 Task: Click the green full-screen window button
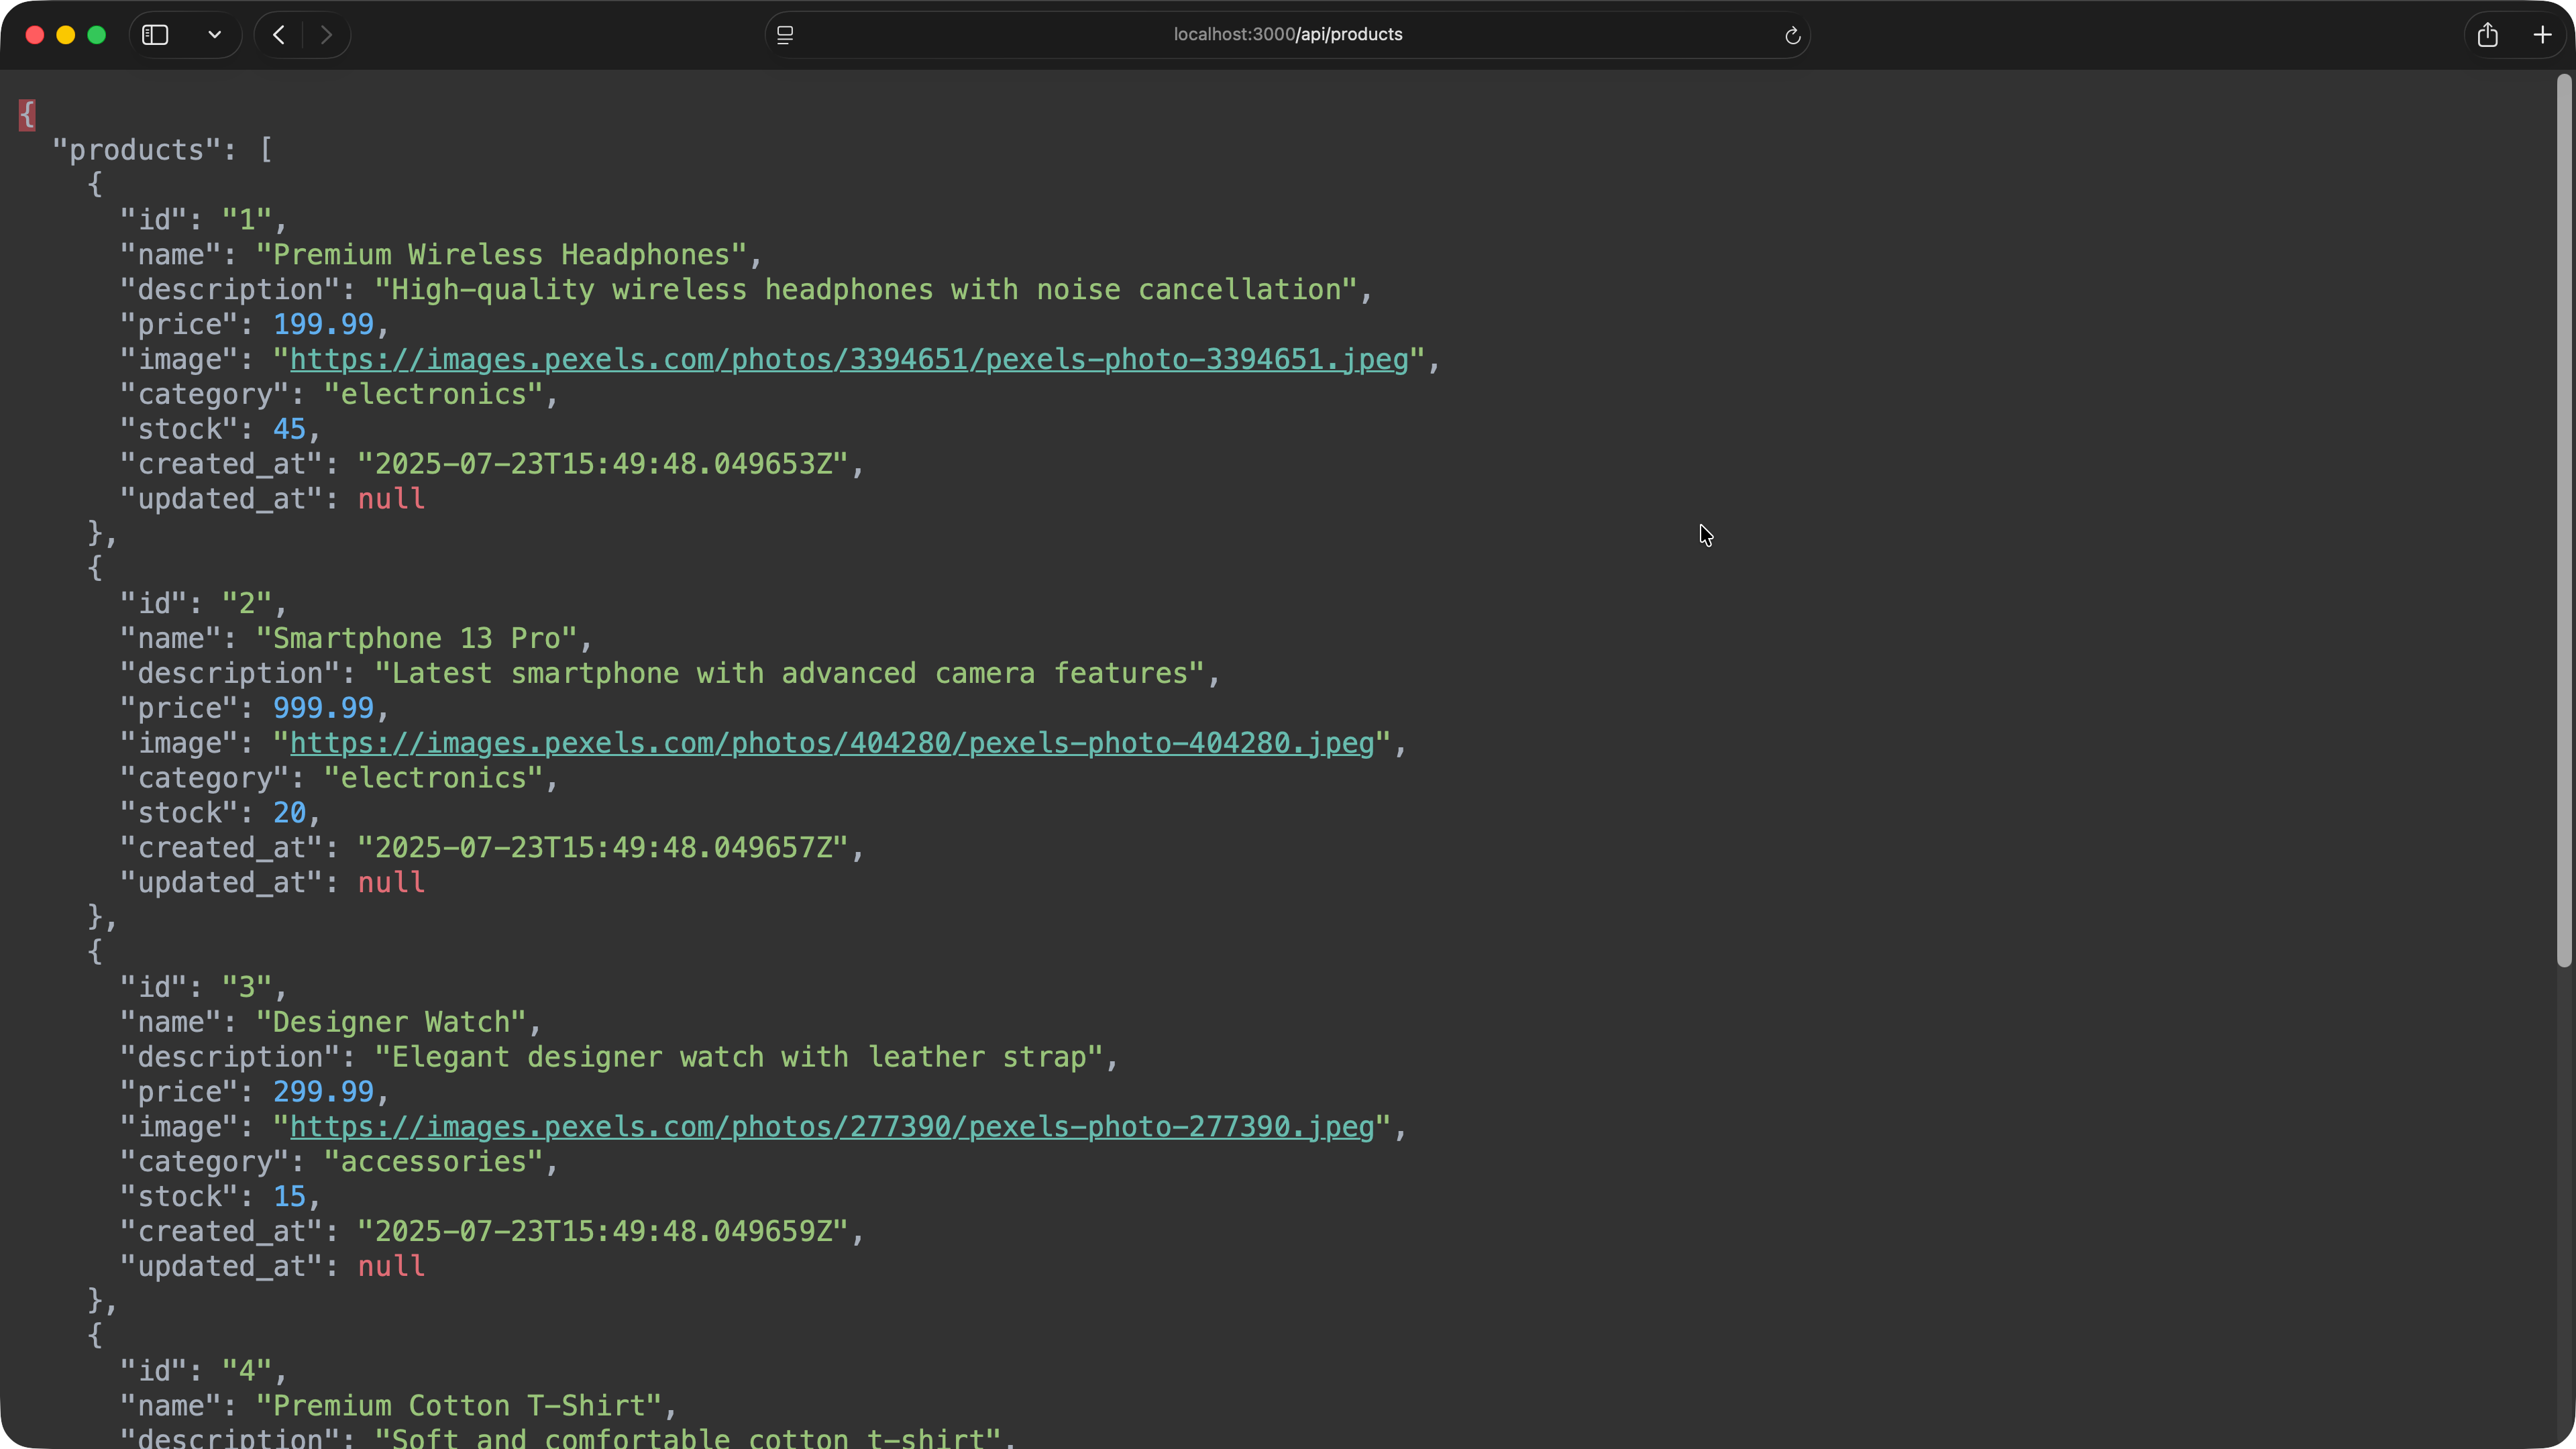pos(97,35)
